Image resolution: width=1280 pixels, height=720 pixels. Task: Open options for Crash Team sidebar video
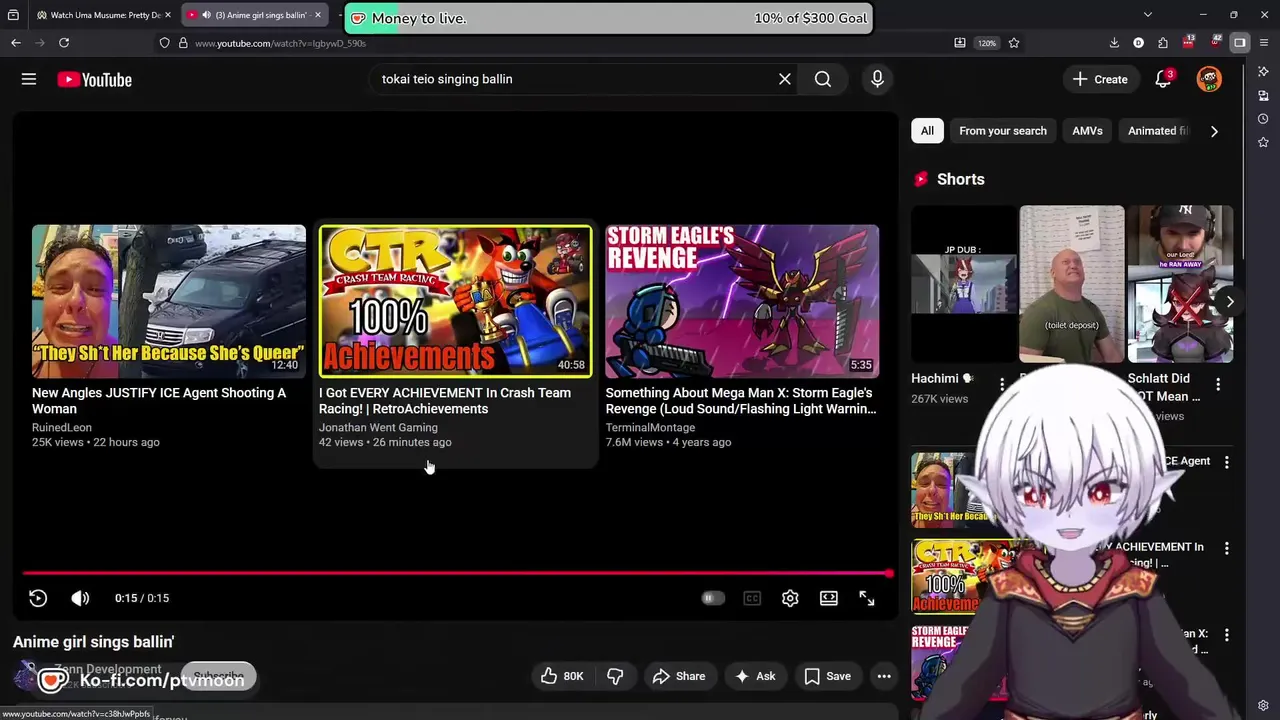tap(1227, 548)
